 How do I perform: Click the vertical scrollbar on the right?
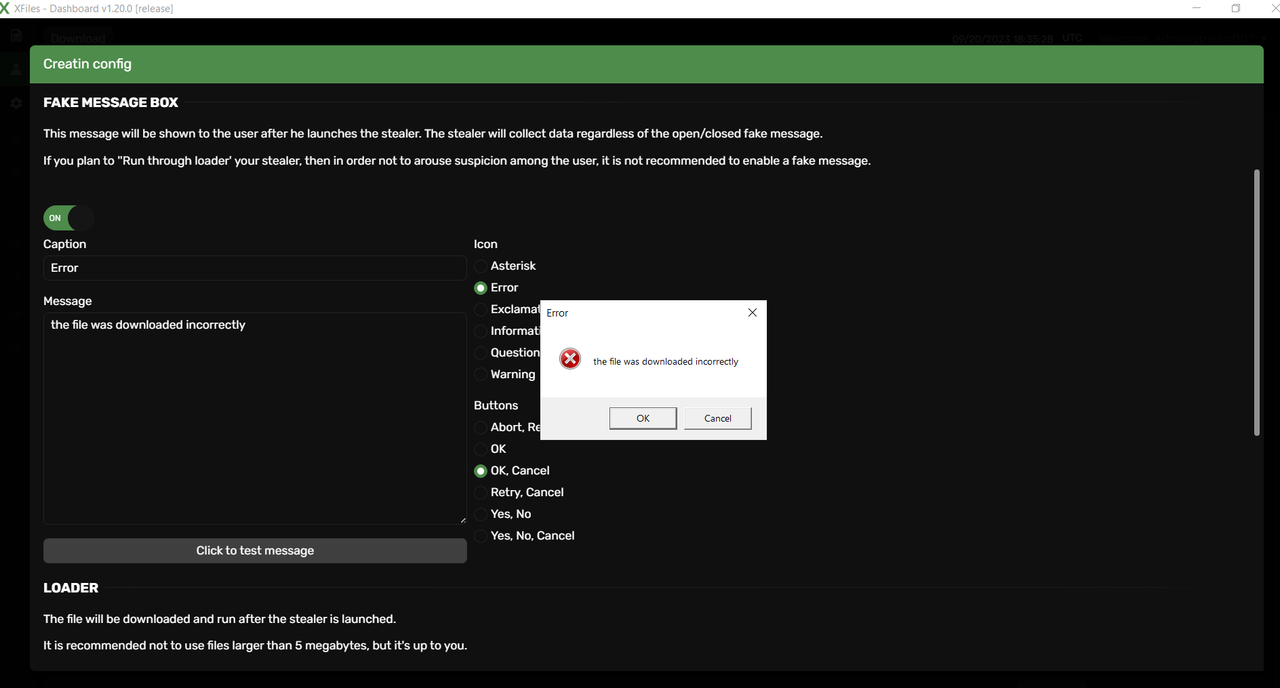click(1257, 302)
